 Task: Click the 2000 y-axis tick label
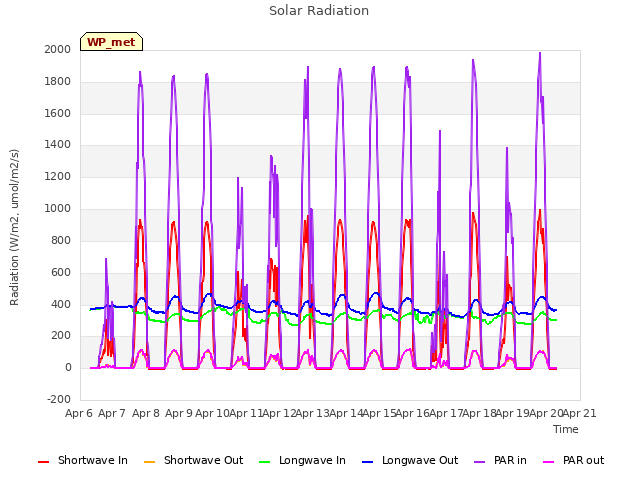tap(58, 49)
